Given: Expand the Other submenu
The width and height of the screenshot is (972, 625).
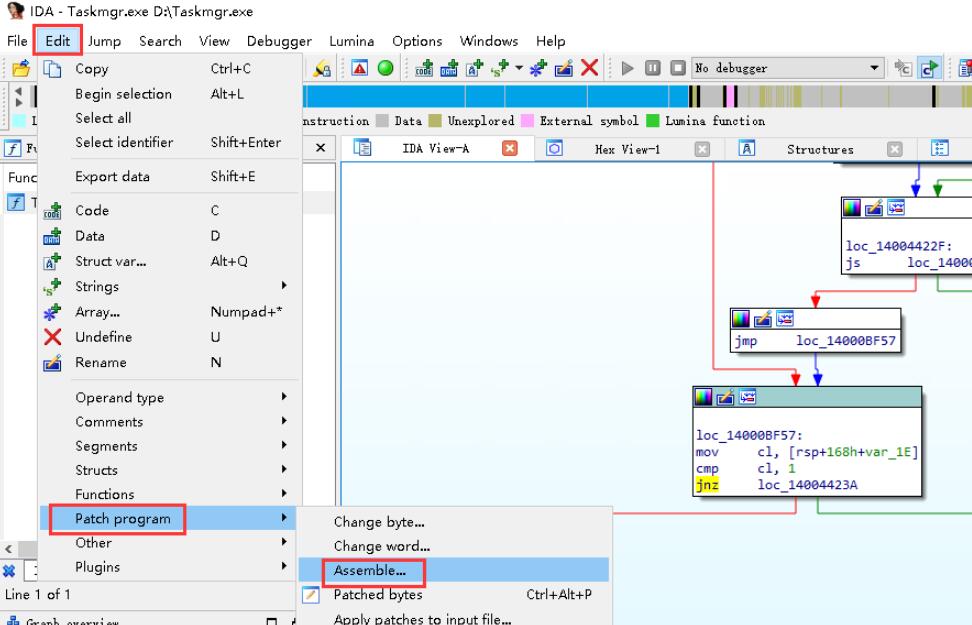Looking at the screenshot, I should tap(284, 542).
